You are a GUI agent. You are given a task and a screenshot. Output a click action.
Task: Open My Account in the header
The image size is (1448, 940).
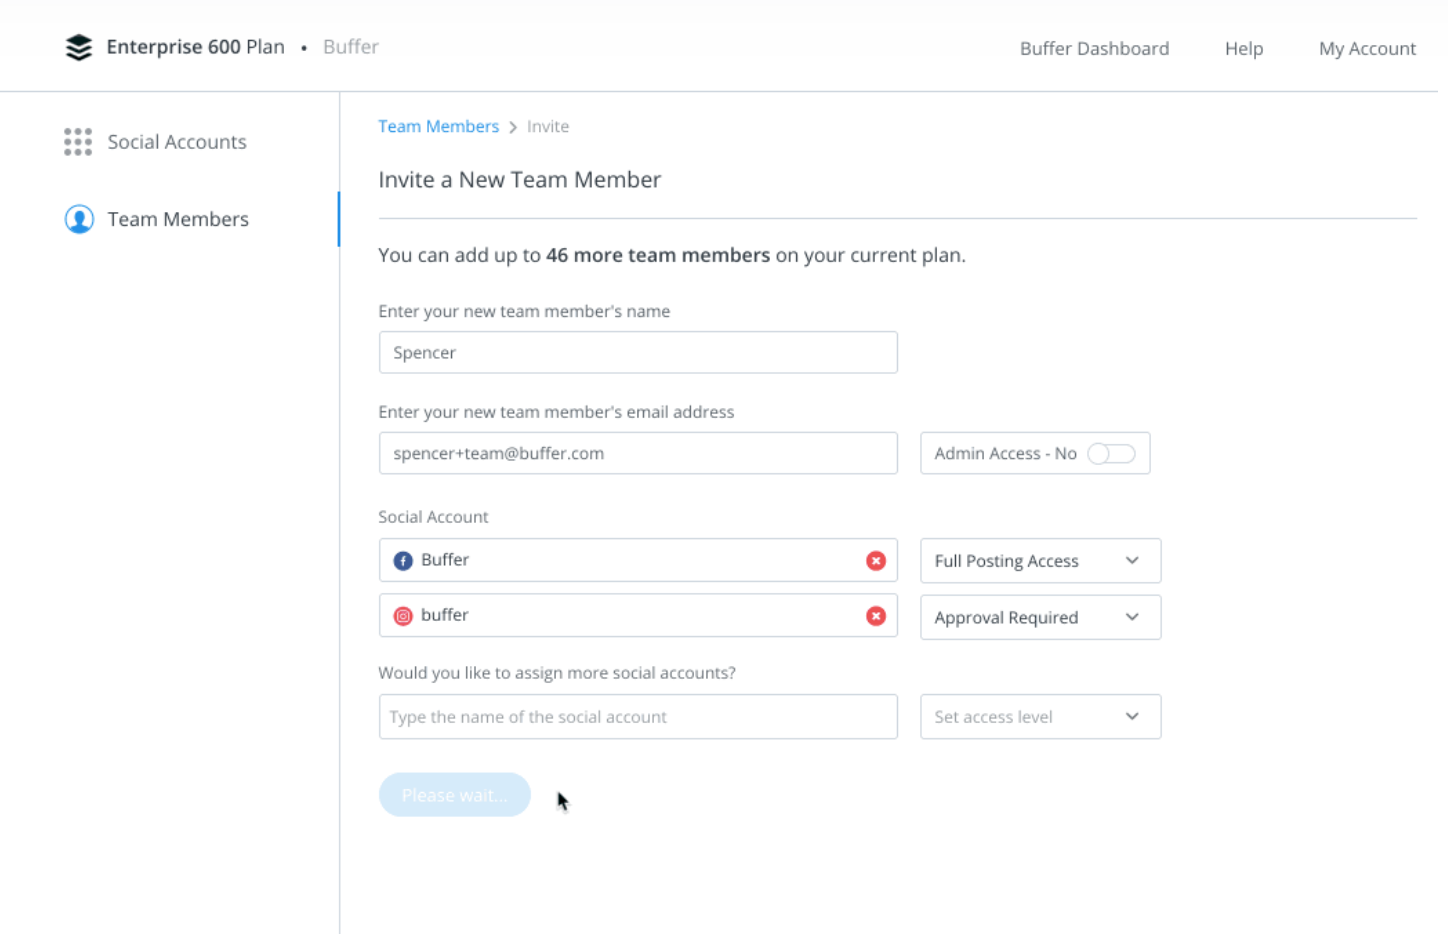pos(1367,48)
